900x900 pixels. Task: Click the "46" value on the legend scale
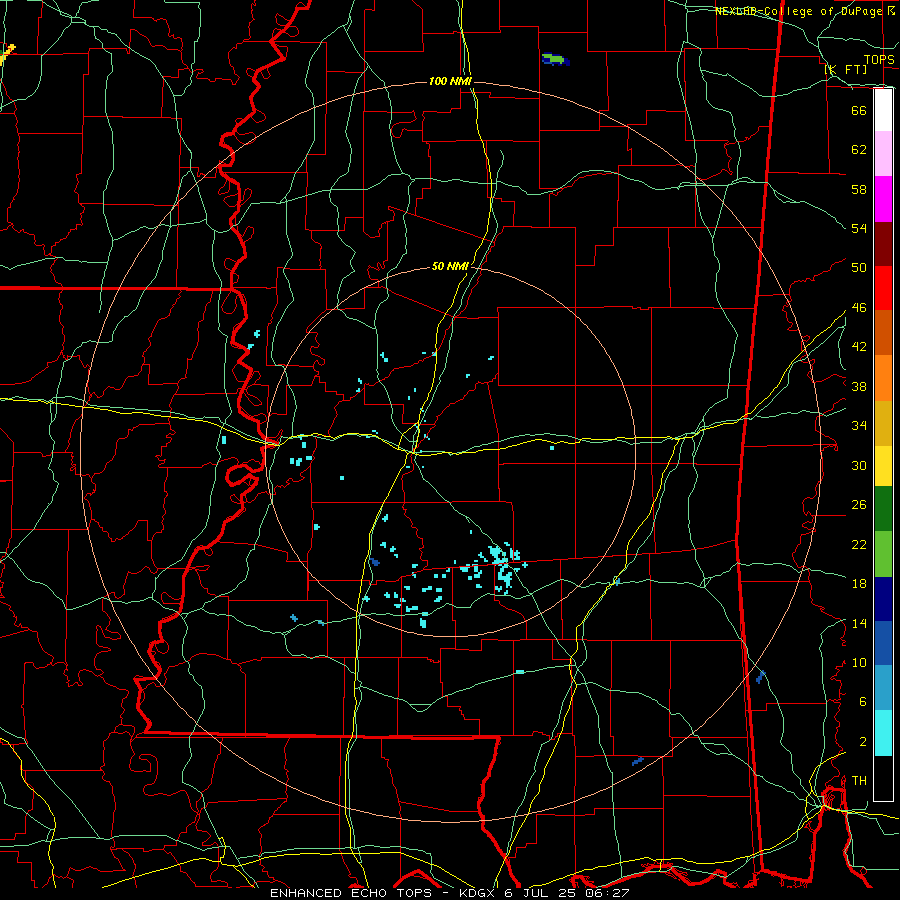[859, 308]
